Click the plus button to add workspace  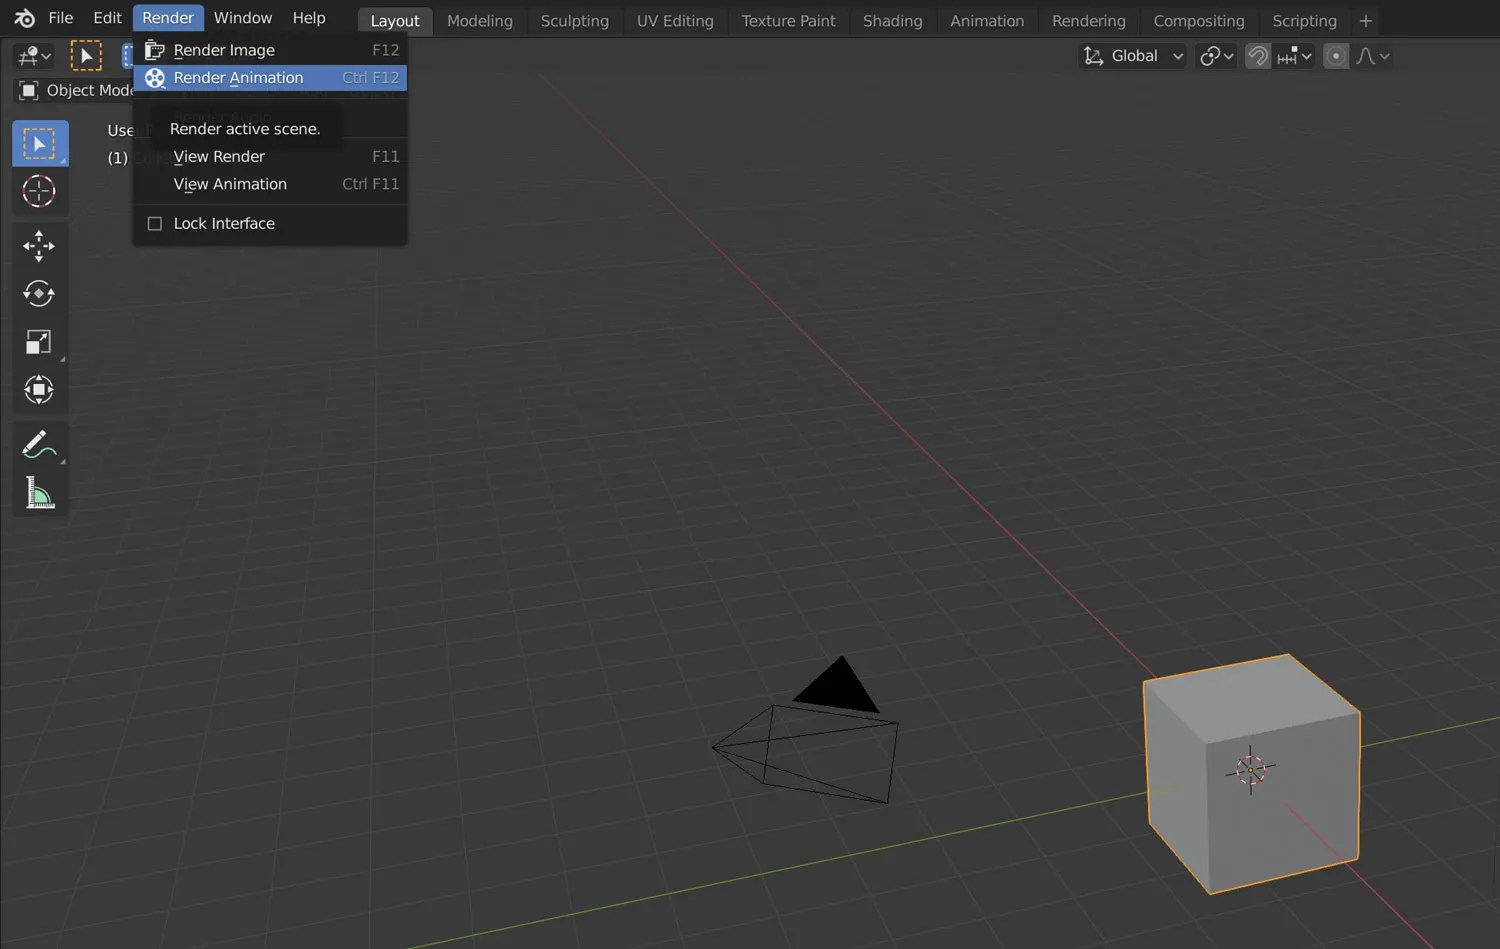(1366, 20)
